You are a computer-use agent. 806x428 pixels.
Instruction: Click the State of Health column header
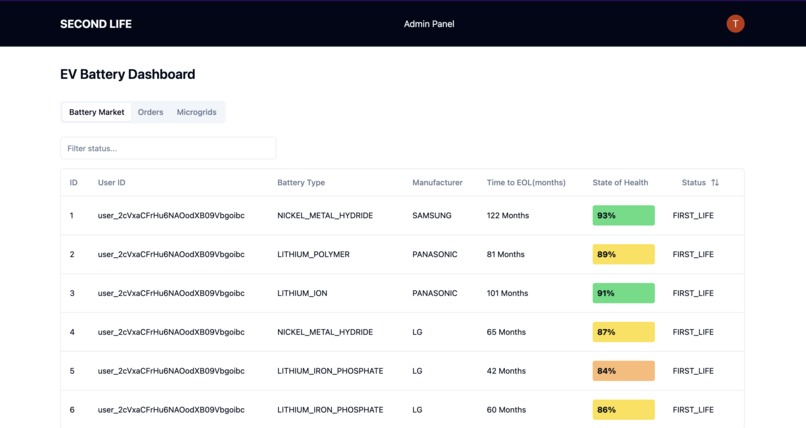tap(620, 182)
